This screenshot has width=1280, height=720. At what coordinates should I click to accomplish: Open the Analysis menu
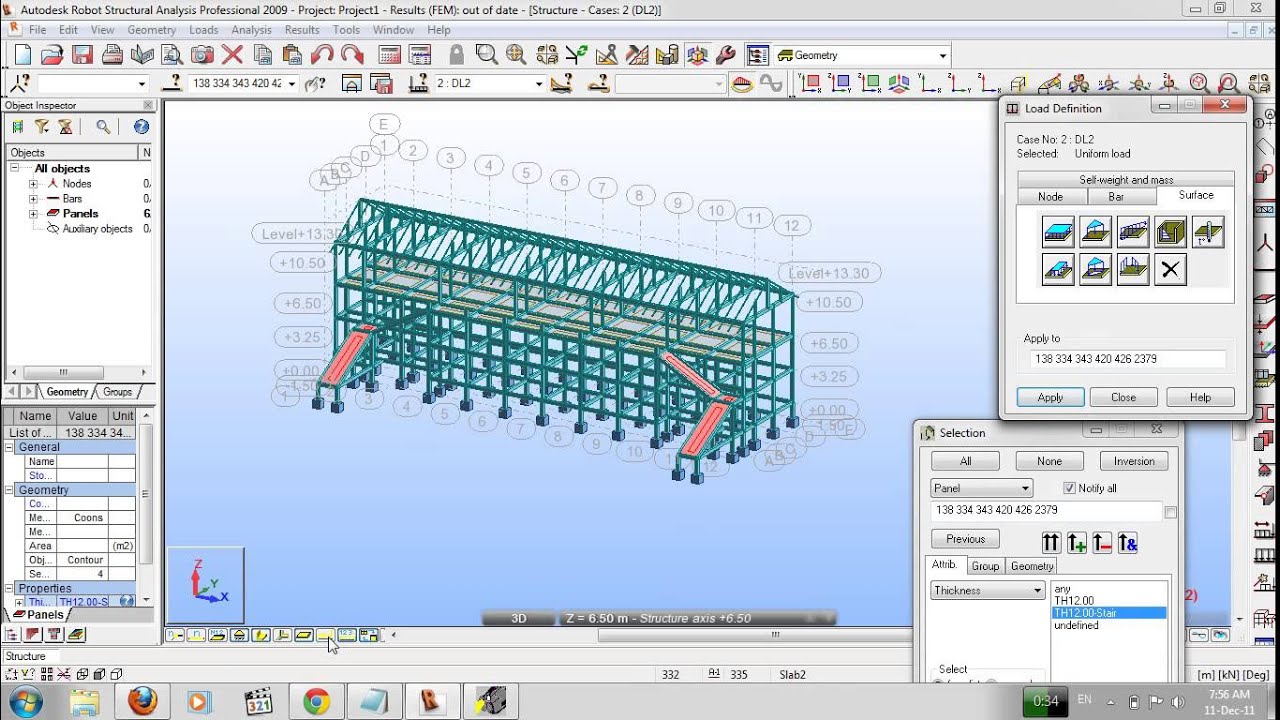[251, 30]
